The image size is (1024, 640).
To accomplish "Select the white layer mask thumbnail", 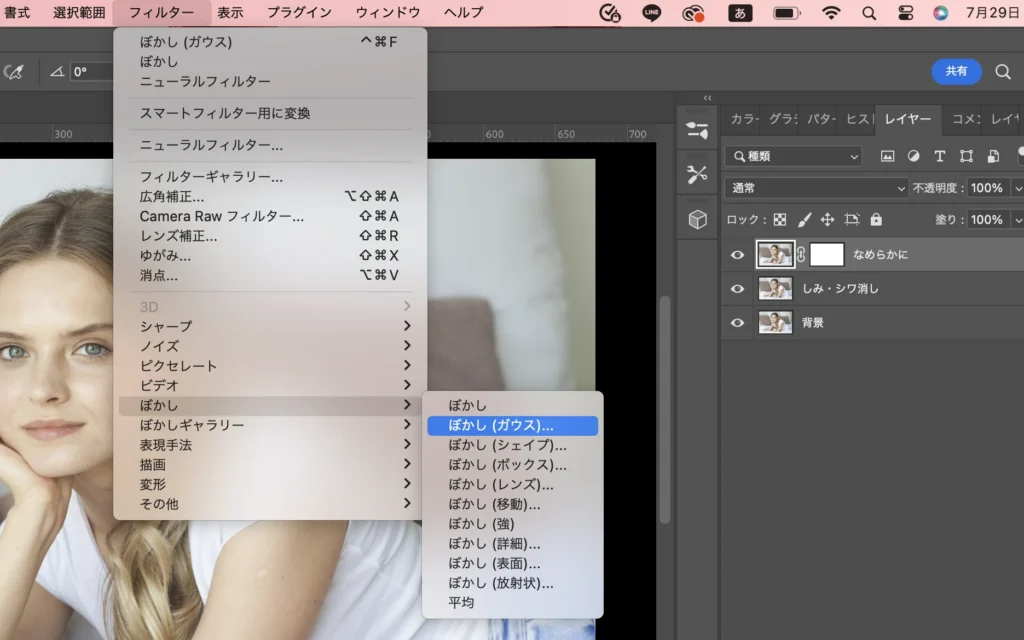I will 827,254.
